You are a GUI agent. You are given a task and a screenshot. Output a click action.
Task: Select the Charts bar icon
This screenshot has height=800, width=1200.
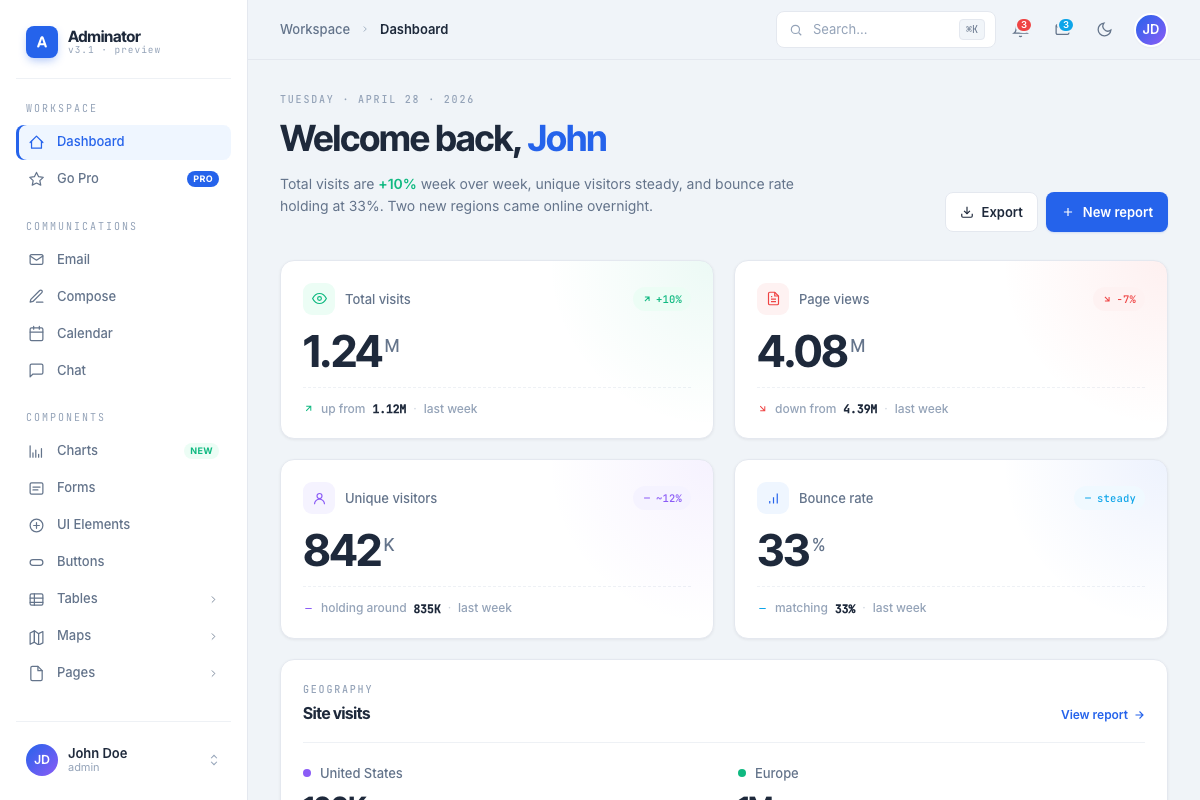coord(36,450)
